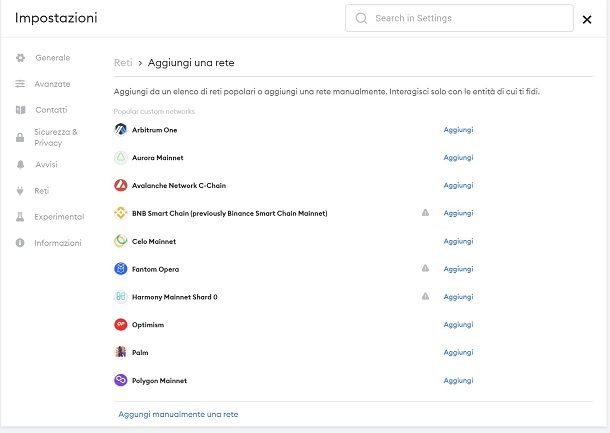Click the warning icon beside BNB Smart Chain
The height and width of the screenshot is (433, 610).
426,213
